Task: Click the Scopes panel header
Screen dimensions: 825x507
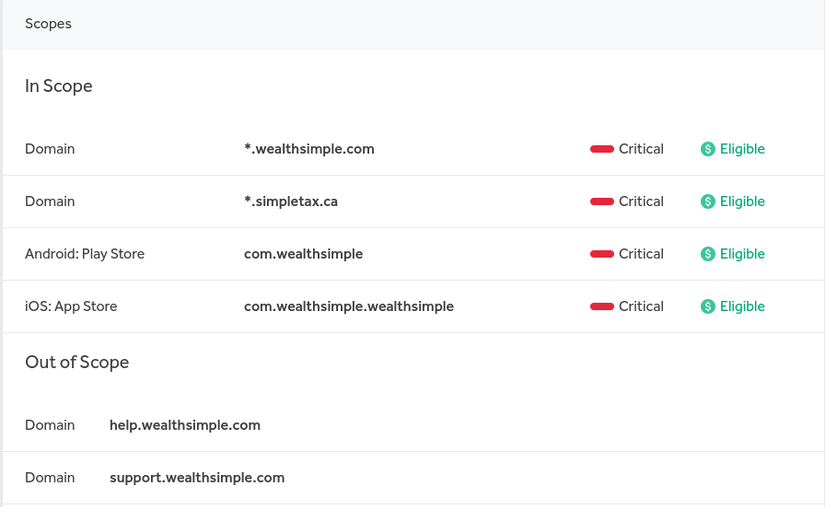Action: [48, 23]
